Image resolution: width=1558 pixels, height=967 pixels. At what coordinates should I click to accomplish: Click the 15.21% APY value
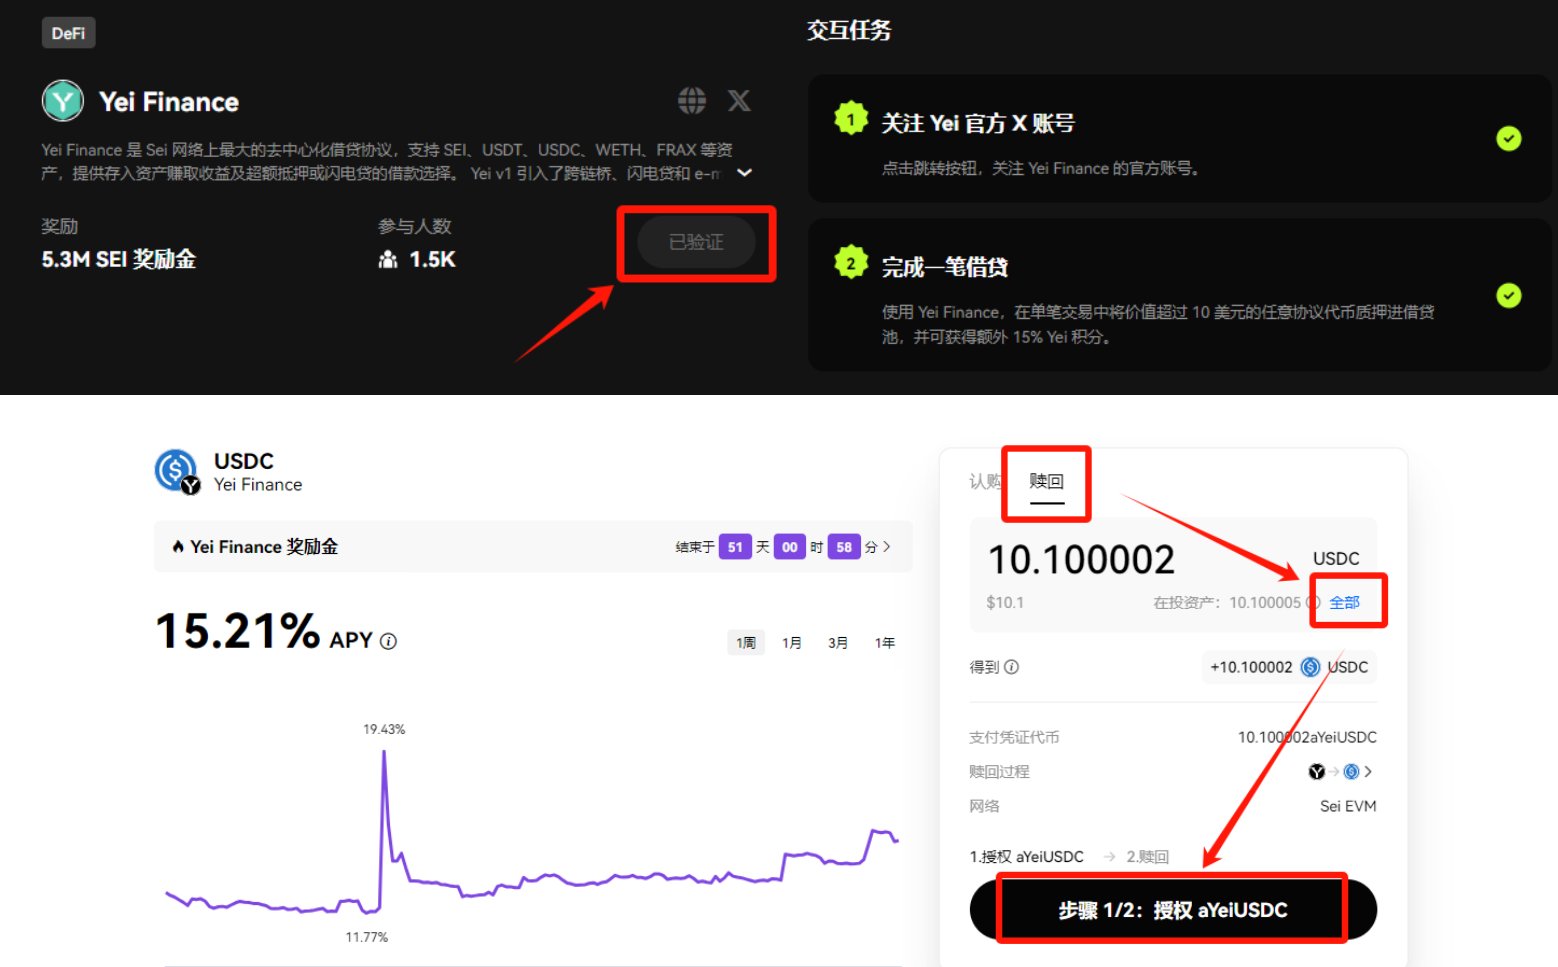coord(238,631)
